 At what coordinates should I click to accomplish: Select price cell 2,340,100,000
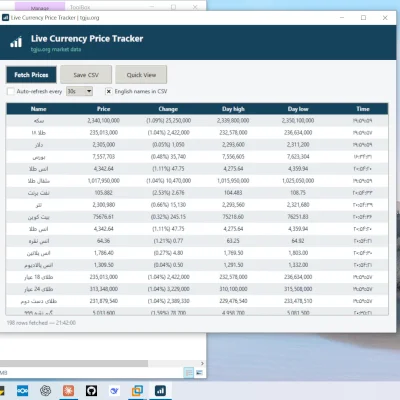click(x=103, y=121)
